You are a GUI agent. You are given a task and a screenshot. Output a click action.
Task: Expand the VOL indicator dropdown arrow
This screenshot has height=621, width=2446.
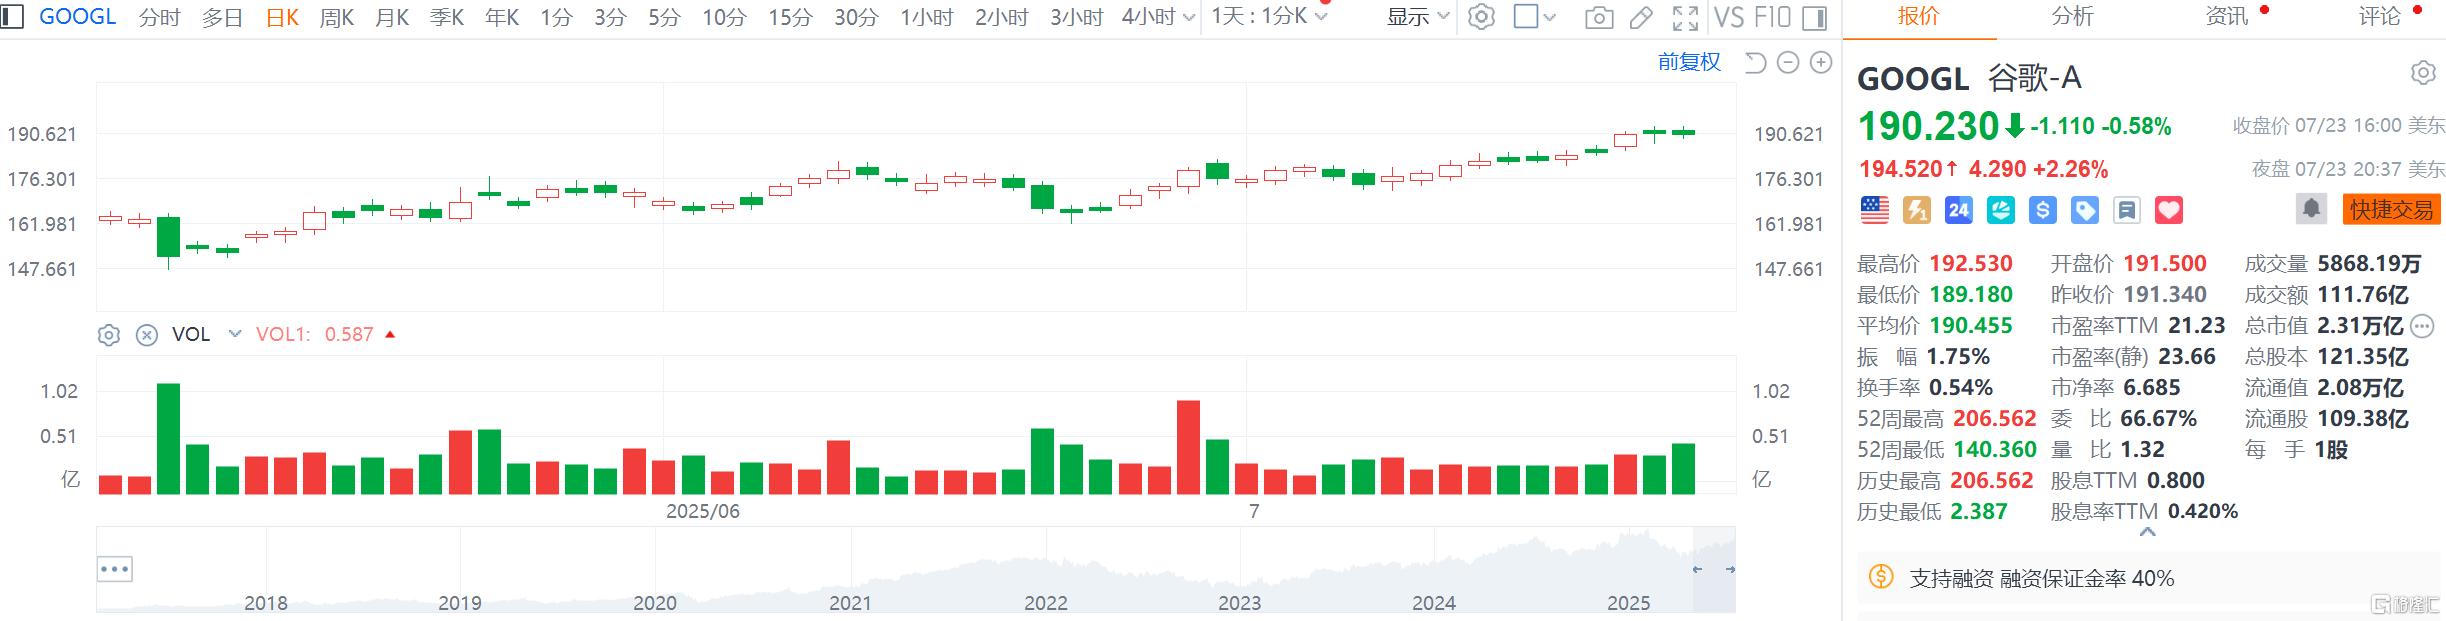pos(235,334)
